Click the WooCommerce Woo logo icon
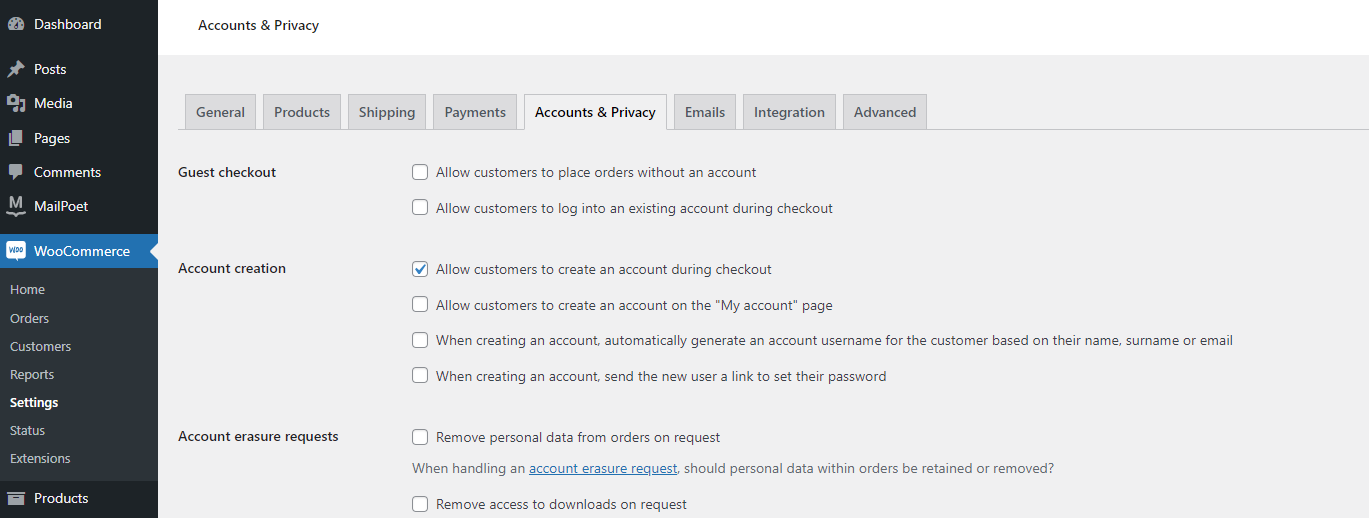The image size is (1369, 518). (16, 251)
